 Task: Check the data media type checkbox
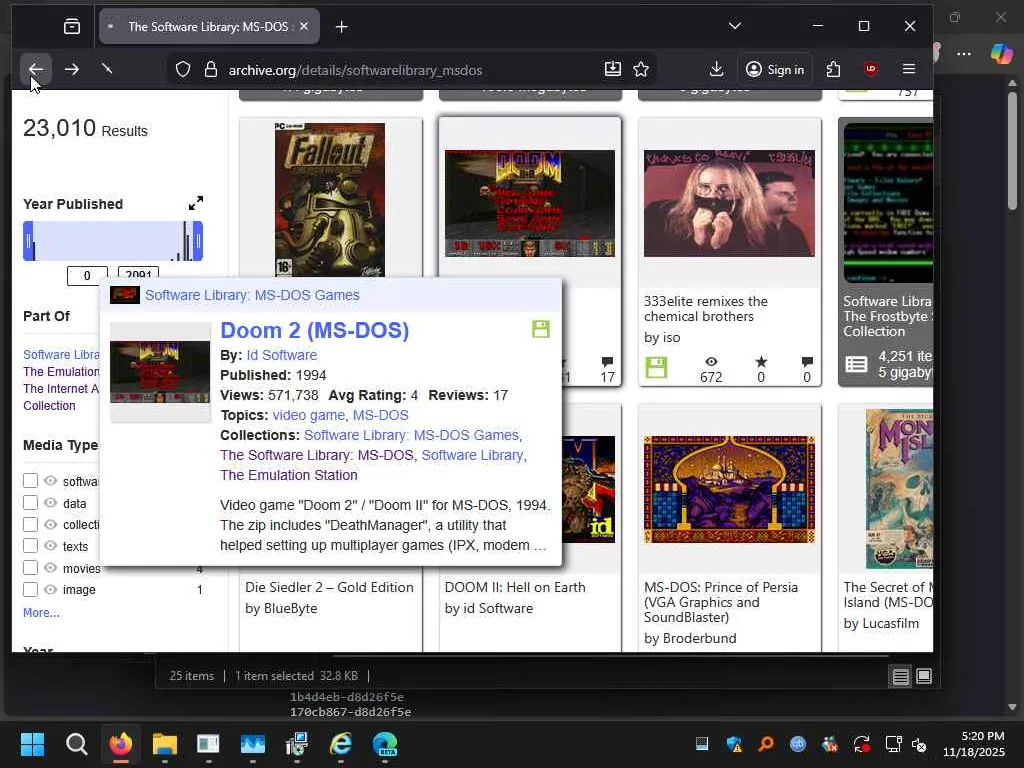point(30,503)
